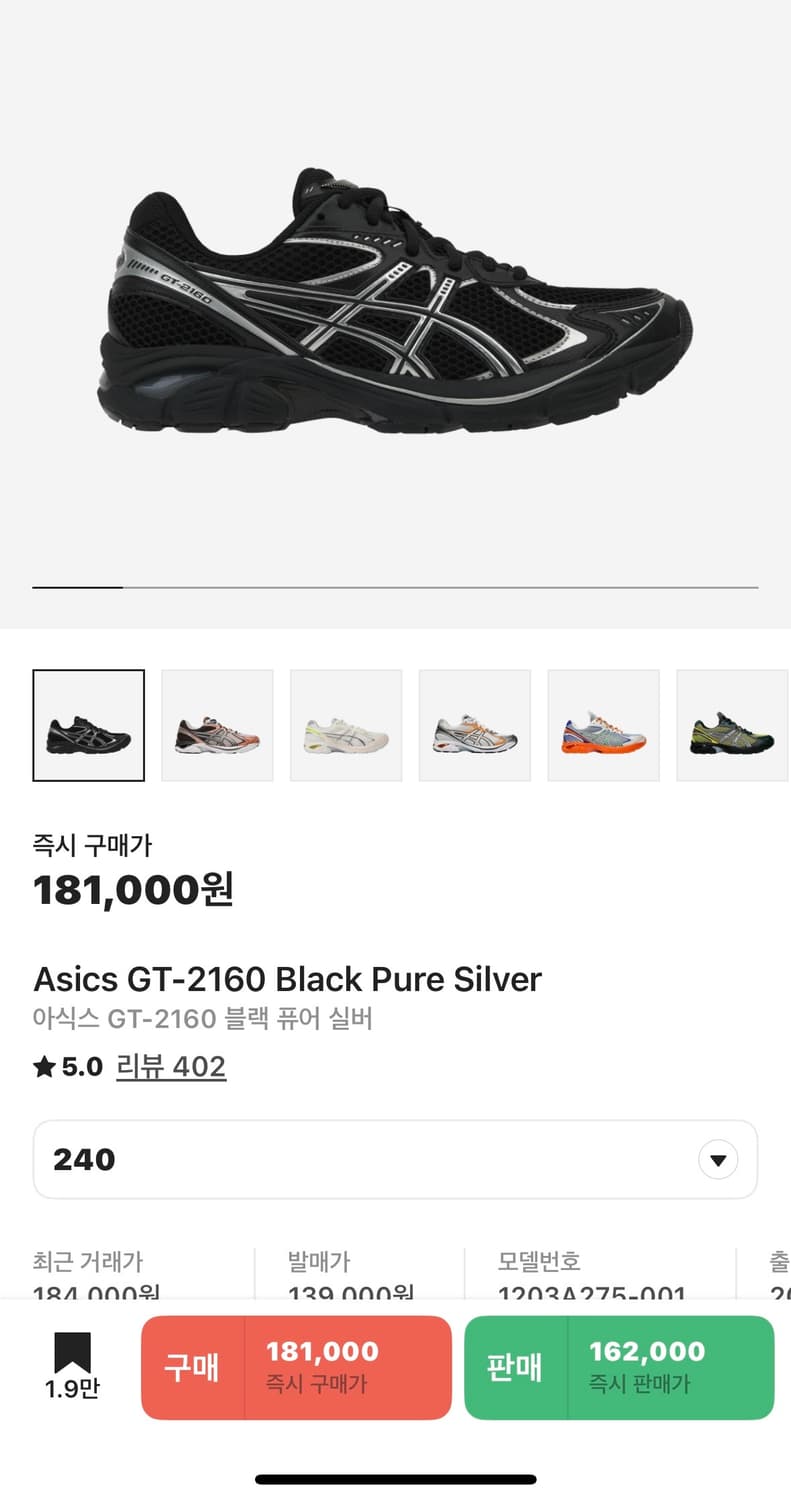
Task: Tap the red 구매 buy button
Action: click(192, 1368)
